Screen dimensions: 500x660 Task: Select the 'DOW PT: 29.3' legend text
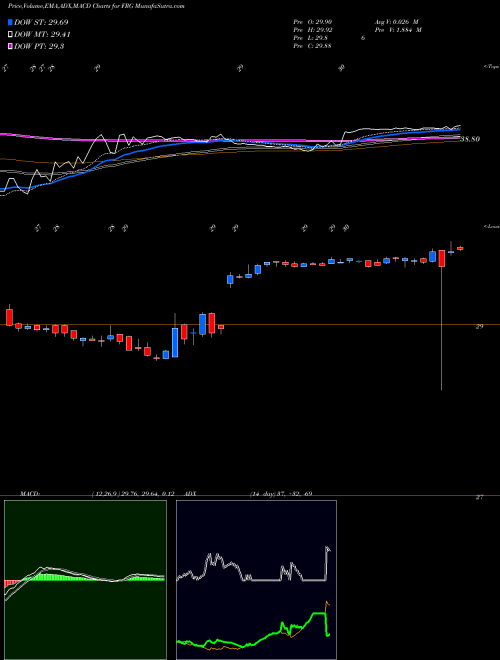coord(39,46)
